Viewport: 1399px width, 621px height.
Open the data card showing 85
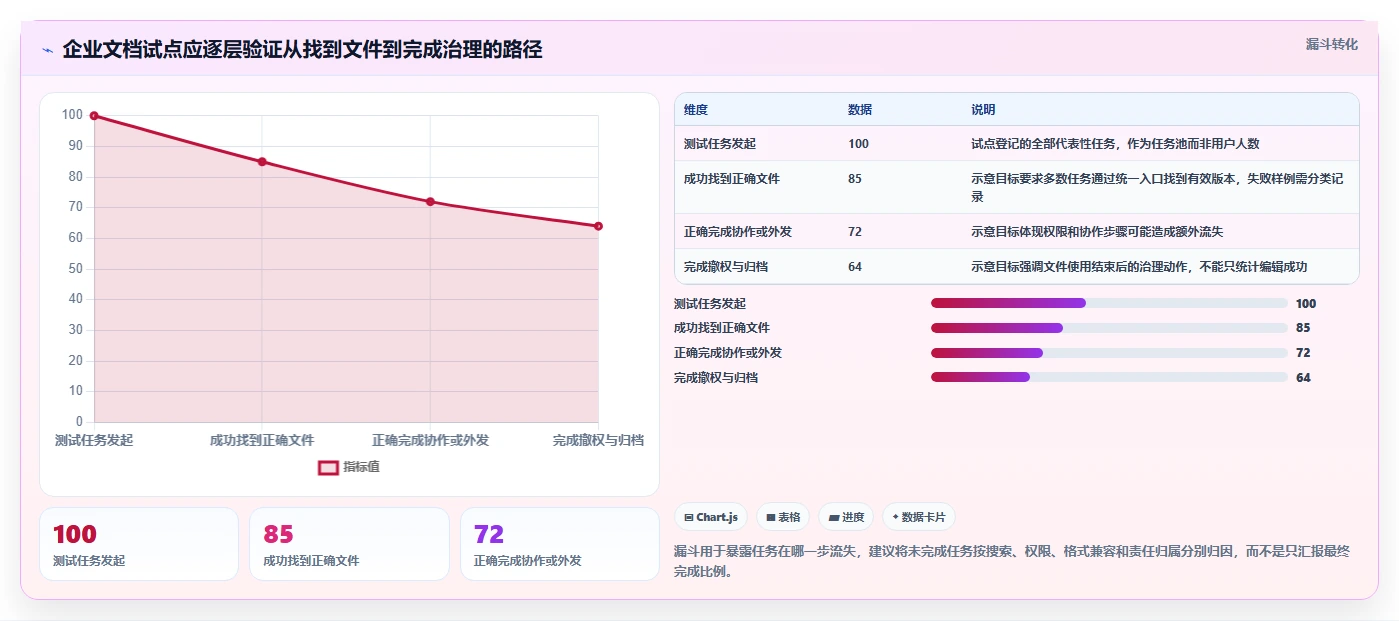click(349, 544)
